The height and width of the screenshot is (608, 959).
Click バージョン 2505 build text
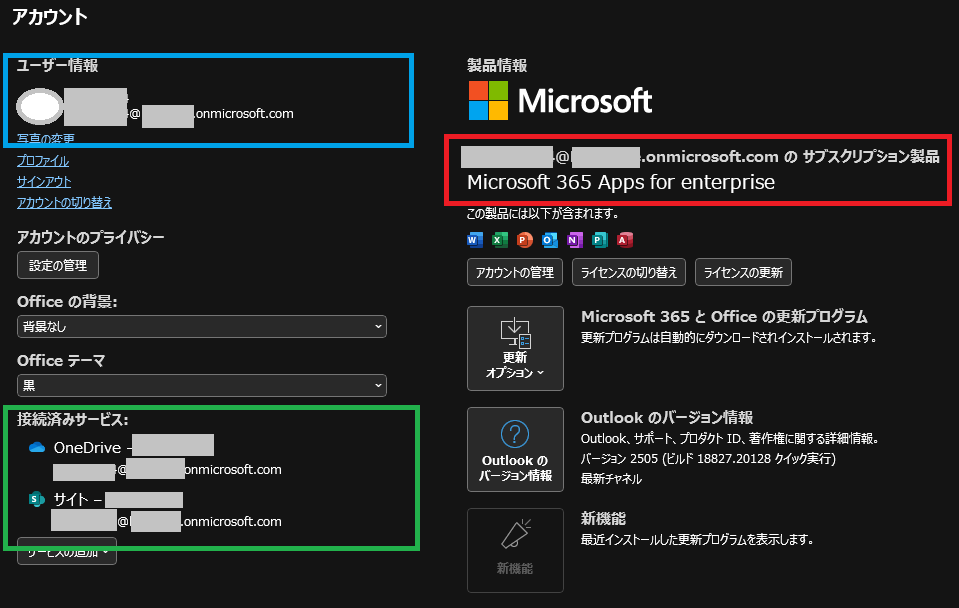[x=708, y=458]
